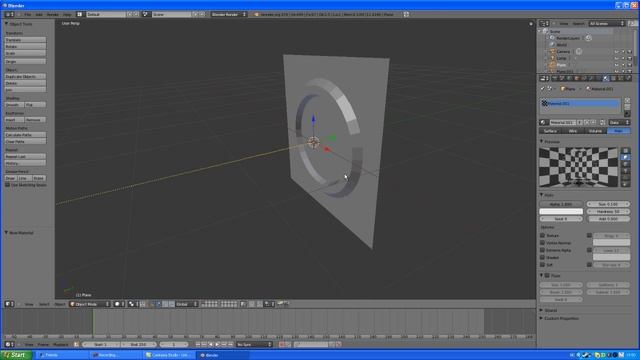Image resolution: width=640 pixels, height=360 pixels.
Task: Click the white halo color swatch
Action: (x=561, y=211)
